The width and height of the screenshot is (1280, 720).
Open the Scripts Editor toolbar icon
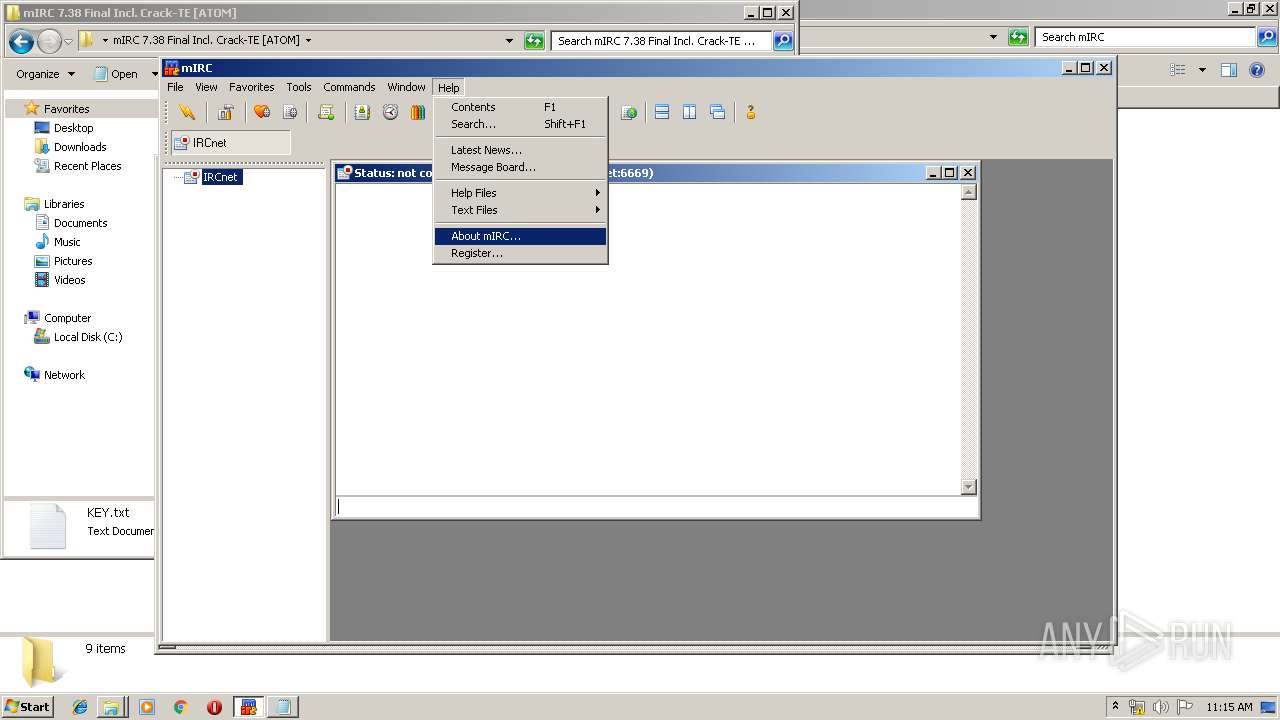[x=326, y=112]
